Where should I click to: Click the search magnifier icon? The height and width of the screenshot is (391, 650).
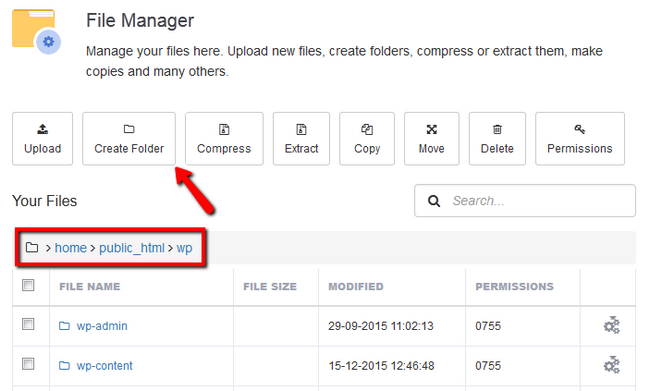click(x=434, y=201)
